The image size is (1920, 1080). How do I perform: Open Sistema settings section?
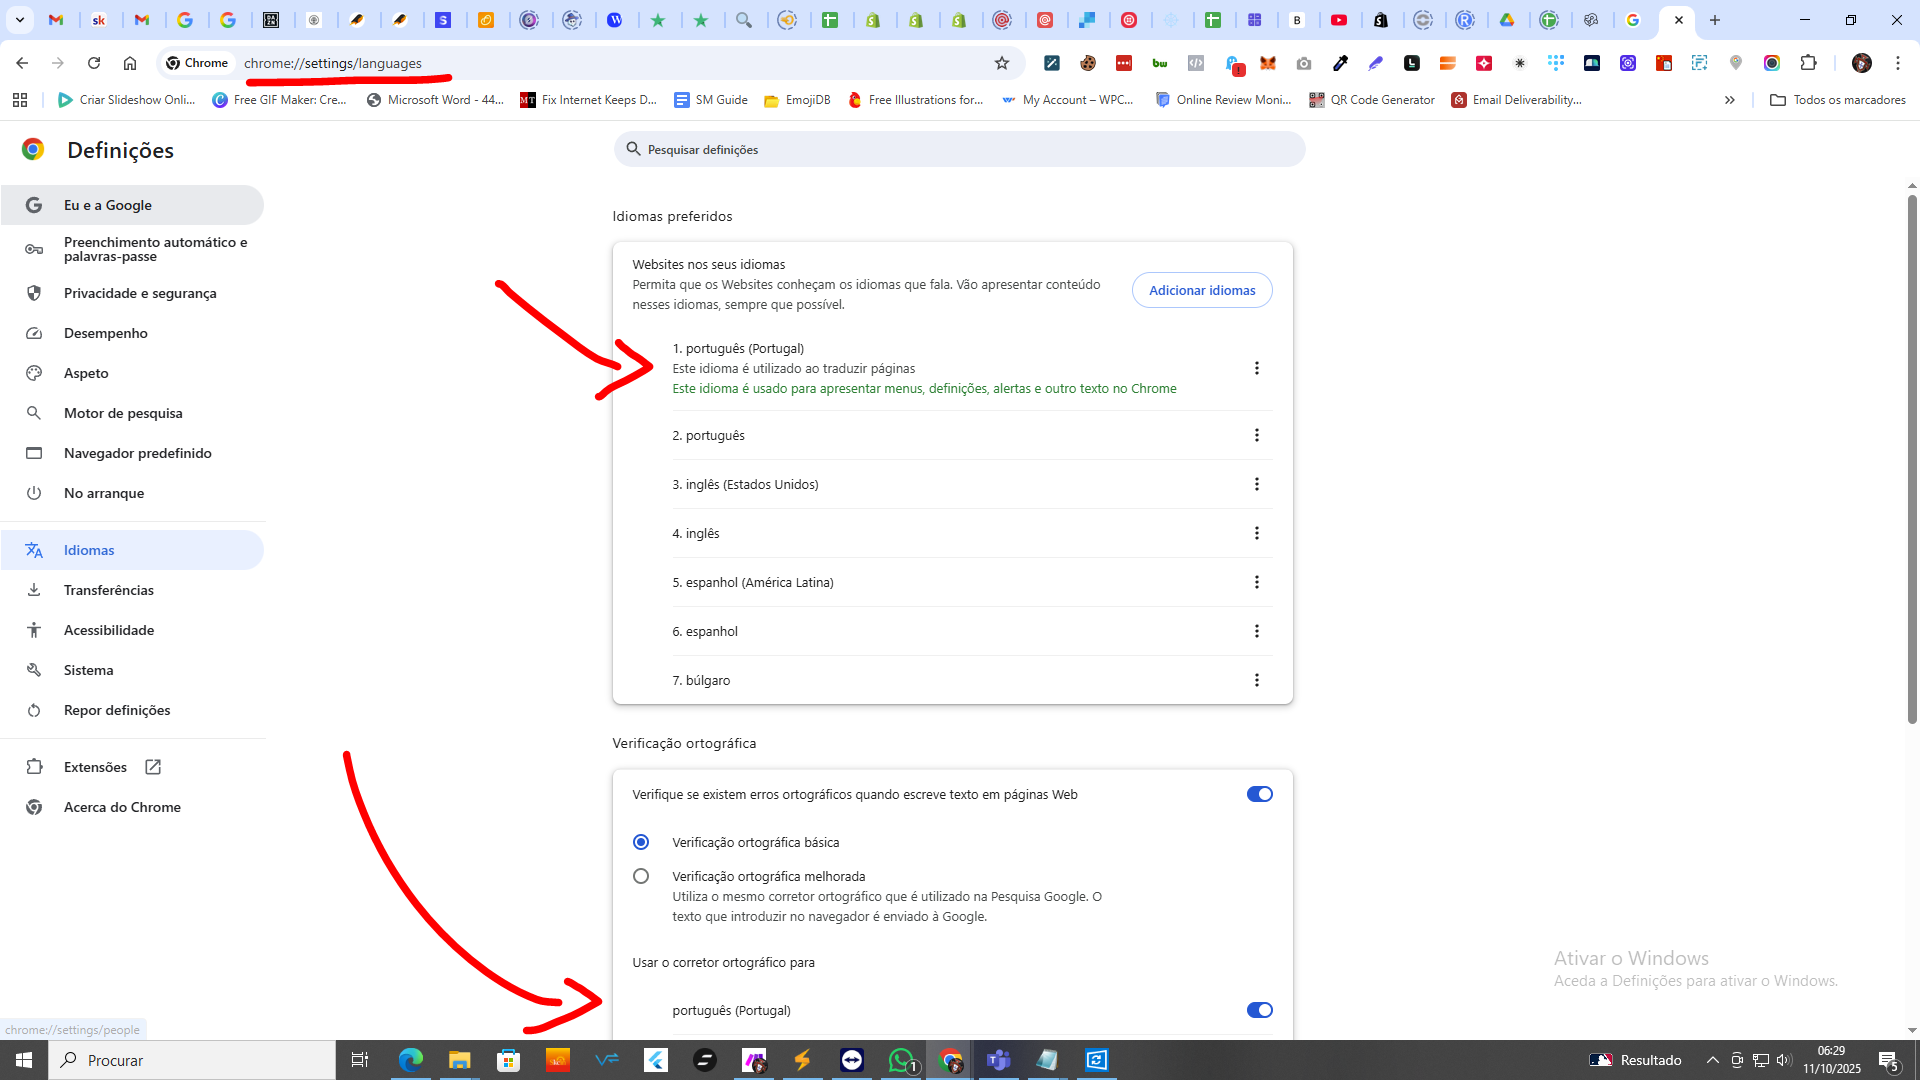pyautogui.click(x=132, y=670)
